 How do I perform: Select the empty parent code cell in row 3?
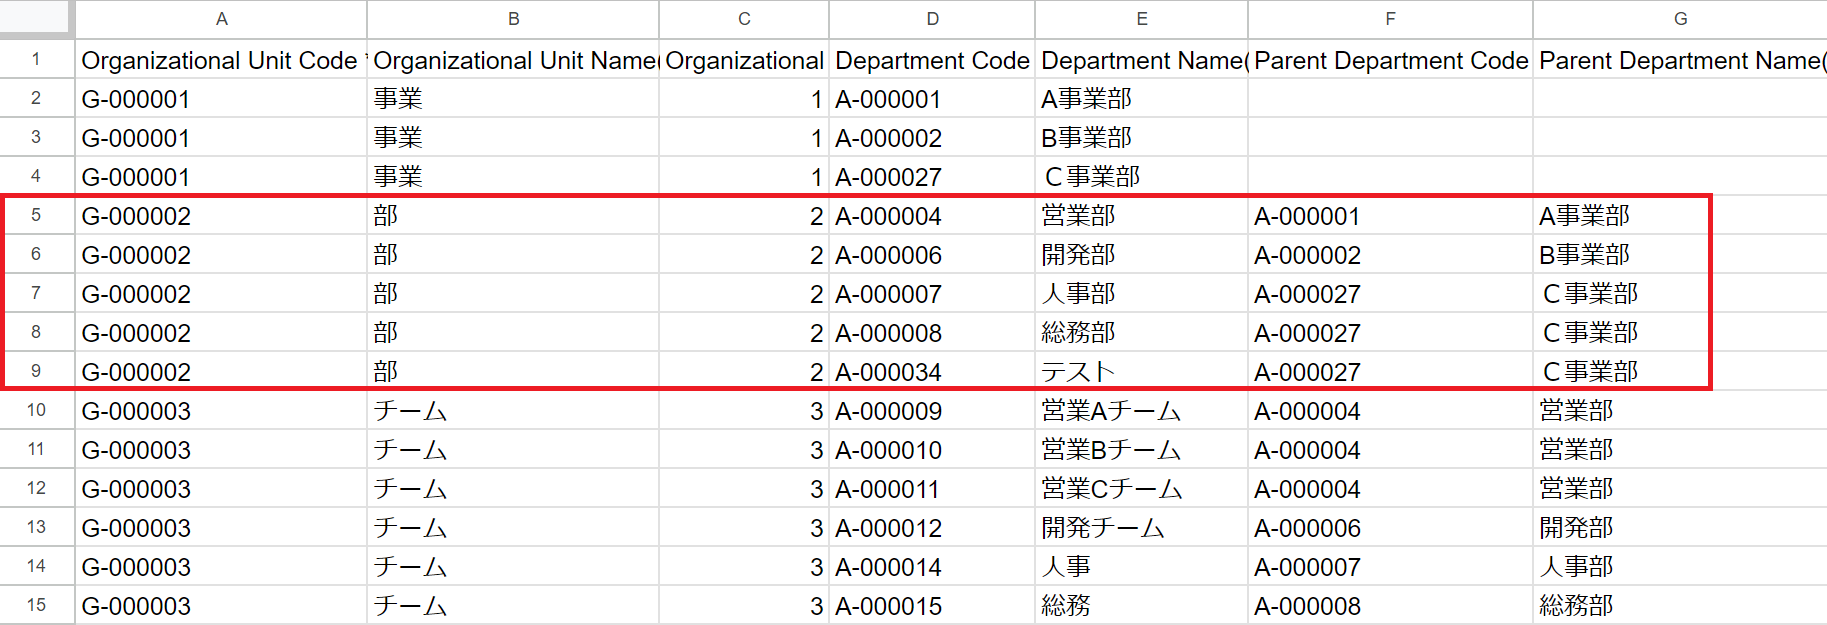(1390, 139)
